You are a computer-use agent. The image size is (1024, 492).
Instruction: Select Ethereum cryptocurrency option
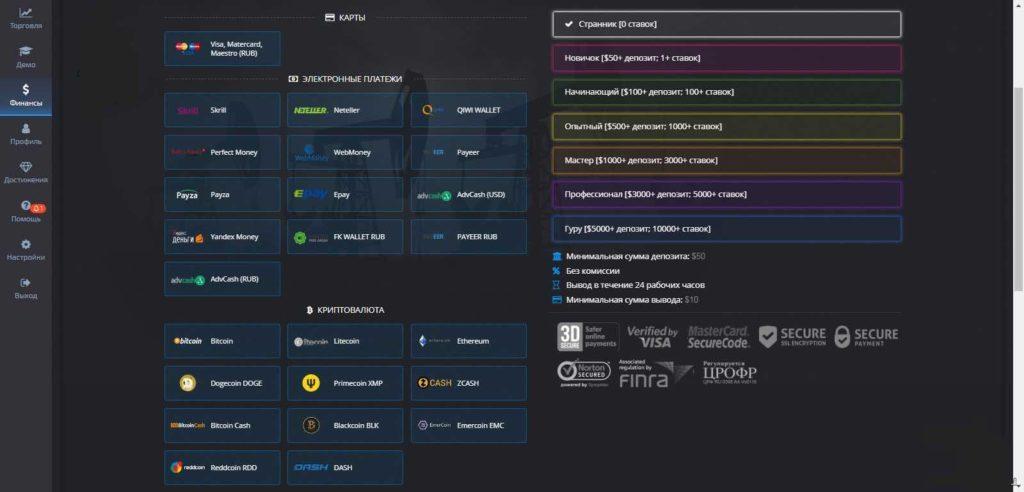pyautogui.click(x=468, y=341)
